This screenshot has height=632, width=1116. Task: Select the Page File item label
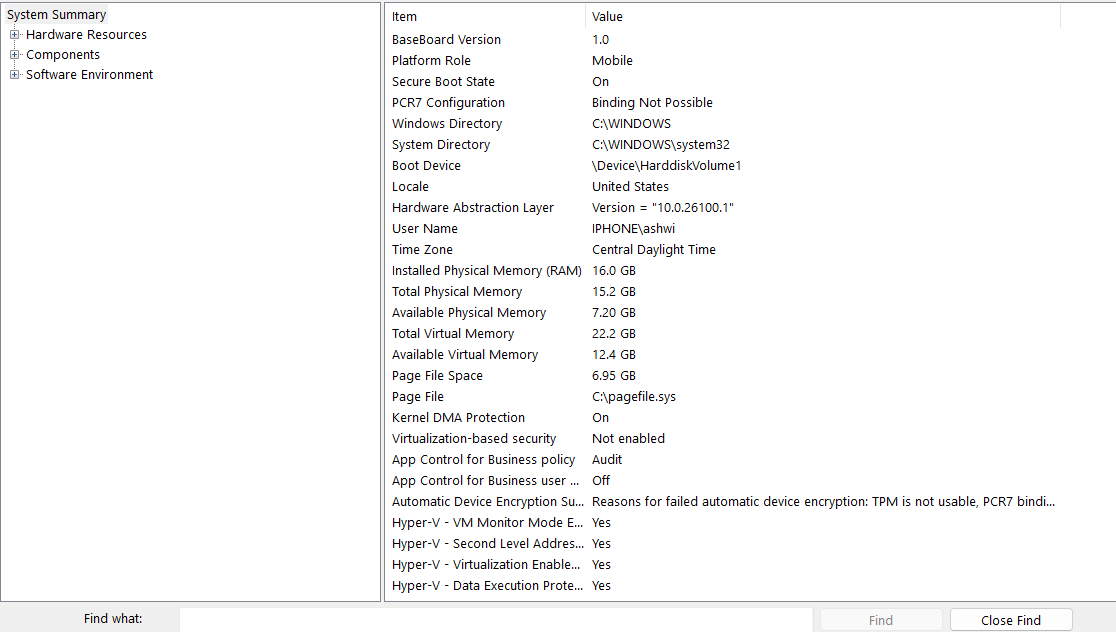point(418,396)
